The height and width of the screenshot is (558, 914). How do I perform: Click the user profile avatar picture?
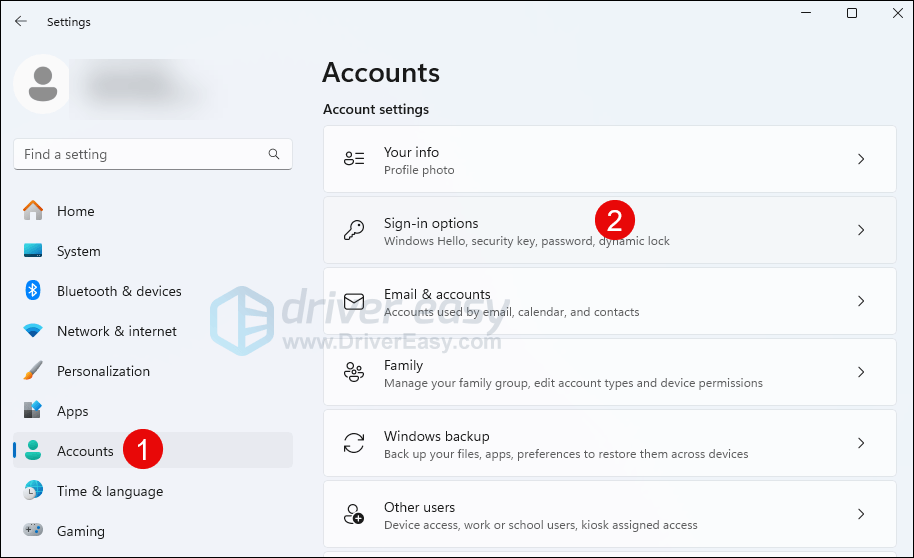(x=42, y=84)
